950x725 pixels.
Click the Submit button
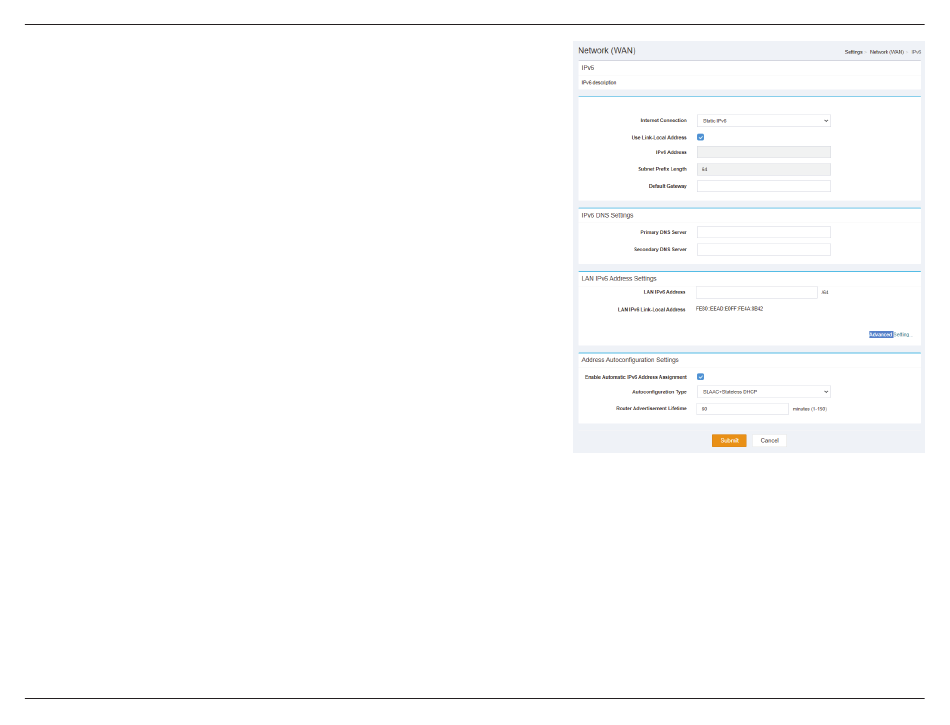tap(729, 440)
